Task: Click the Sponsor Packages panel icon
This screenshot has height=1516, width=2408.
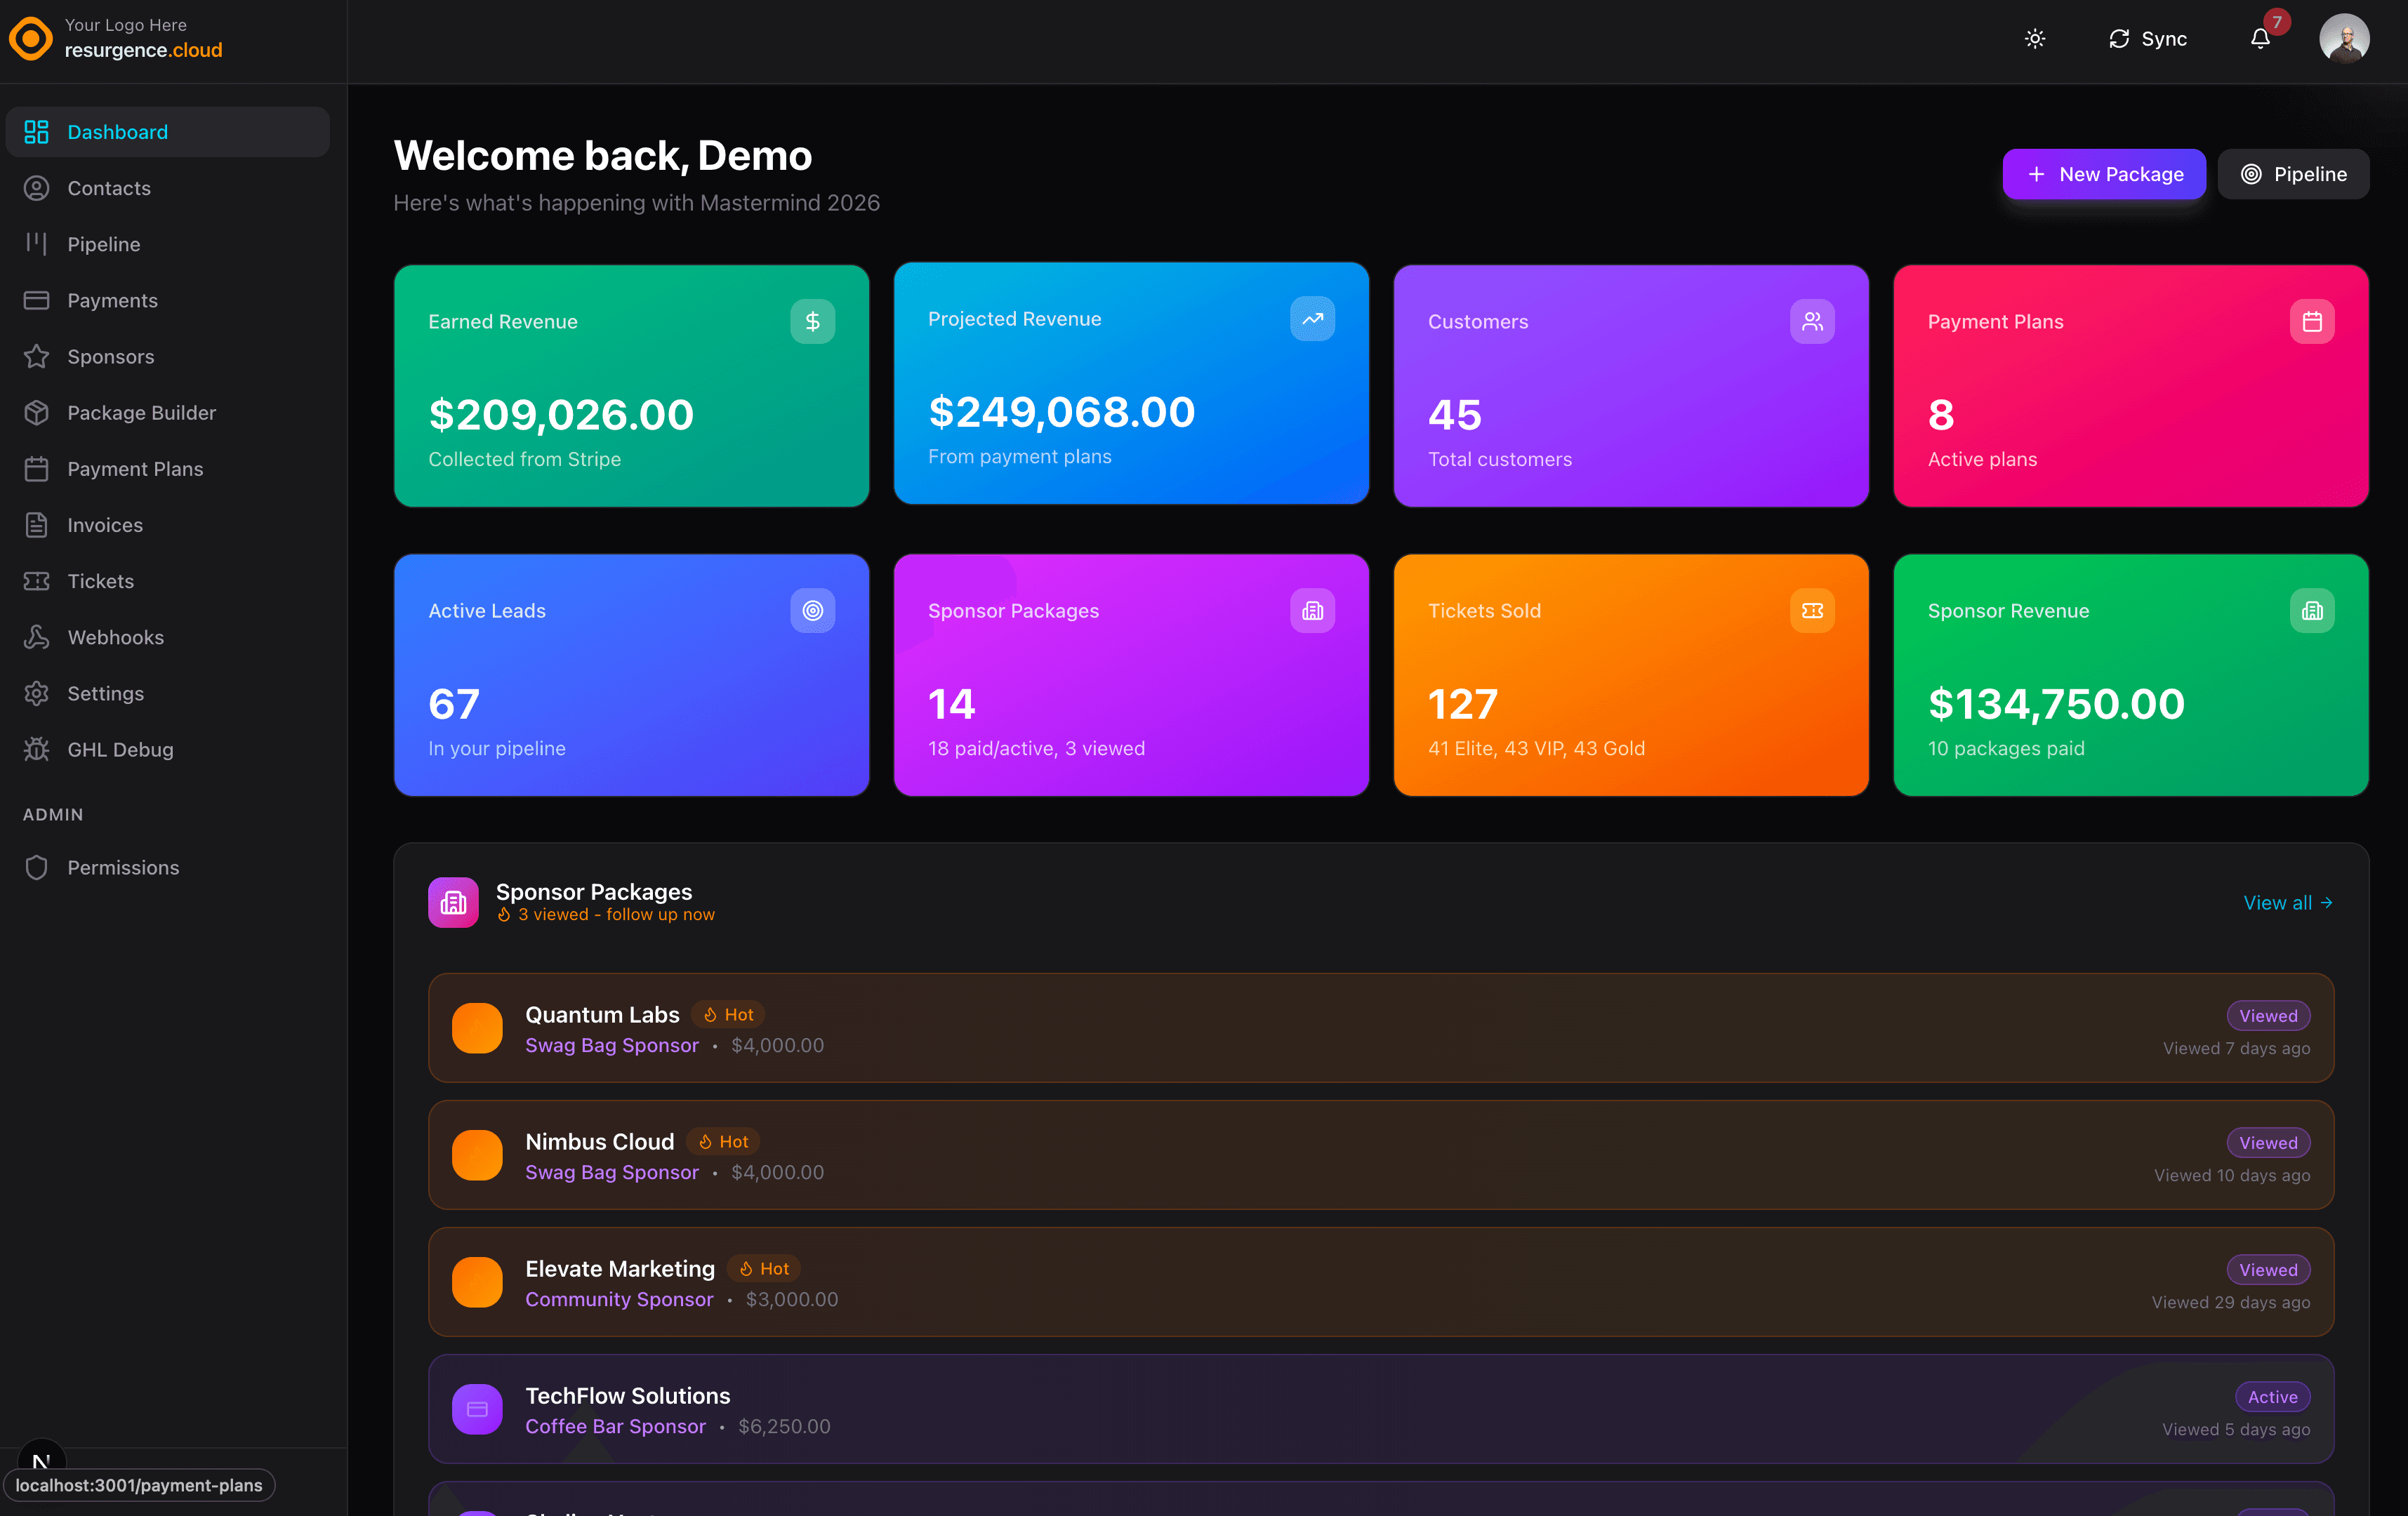Action: (453, 902)
